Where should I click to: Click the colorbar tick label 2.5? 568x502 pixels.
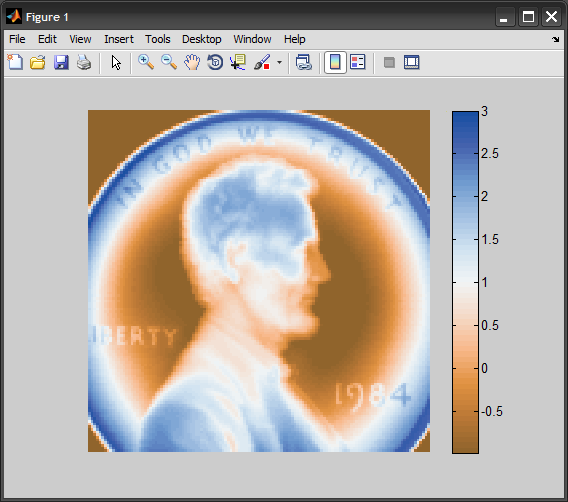click(490, 154)
